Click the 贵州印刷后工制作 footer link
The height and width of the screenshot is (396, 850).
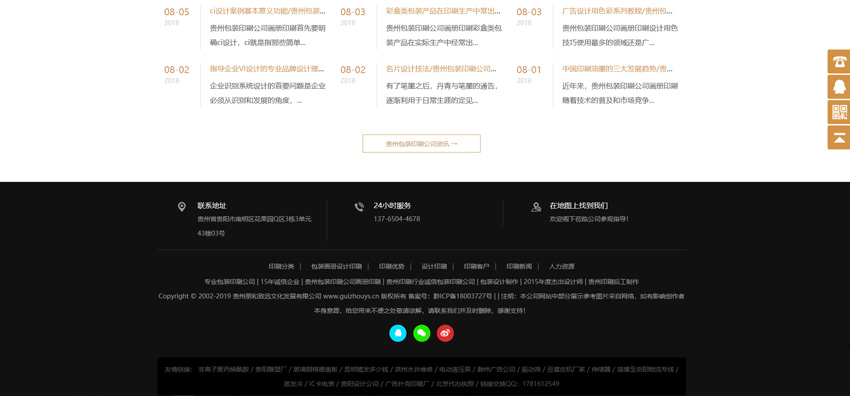coord(614,282)
